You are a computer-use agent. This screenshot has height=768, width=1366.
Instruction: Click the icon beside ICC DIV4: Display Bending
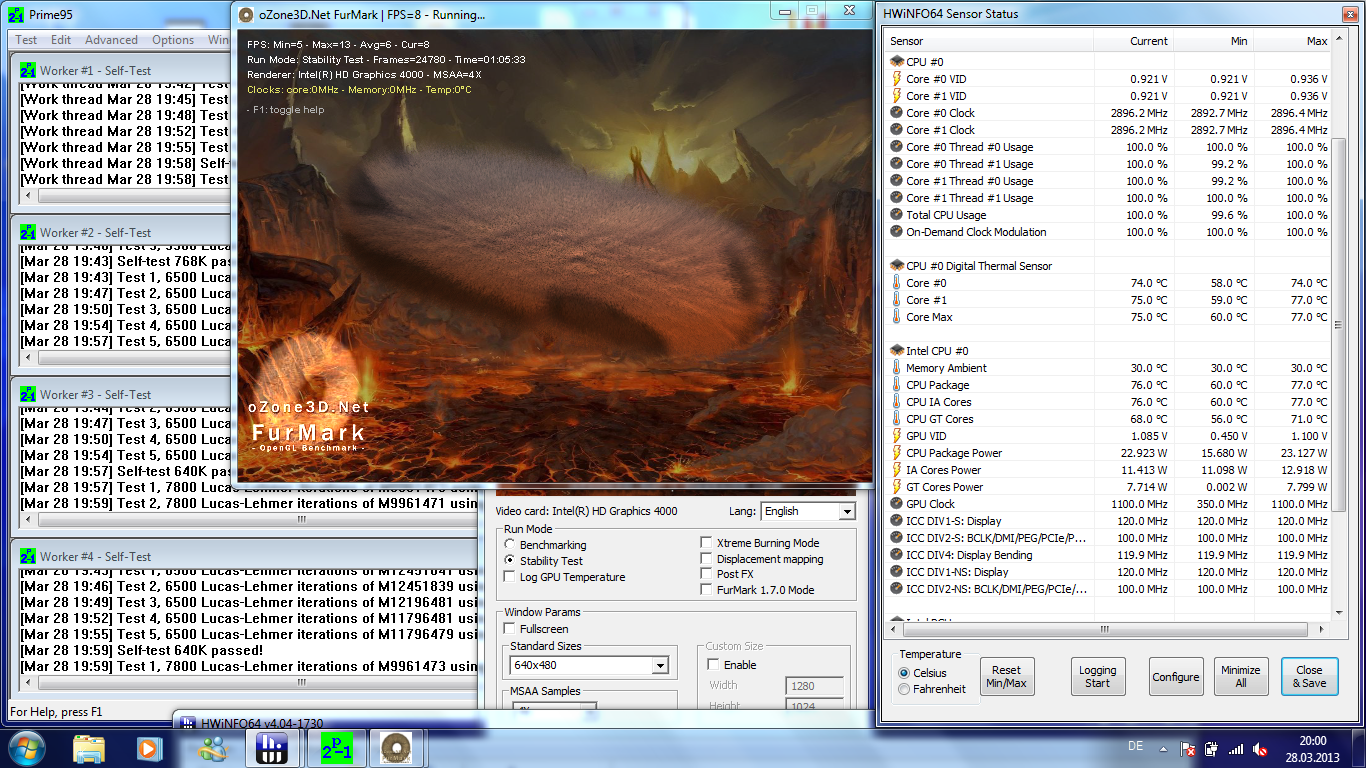coord(897,555)
